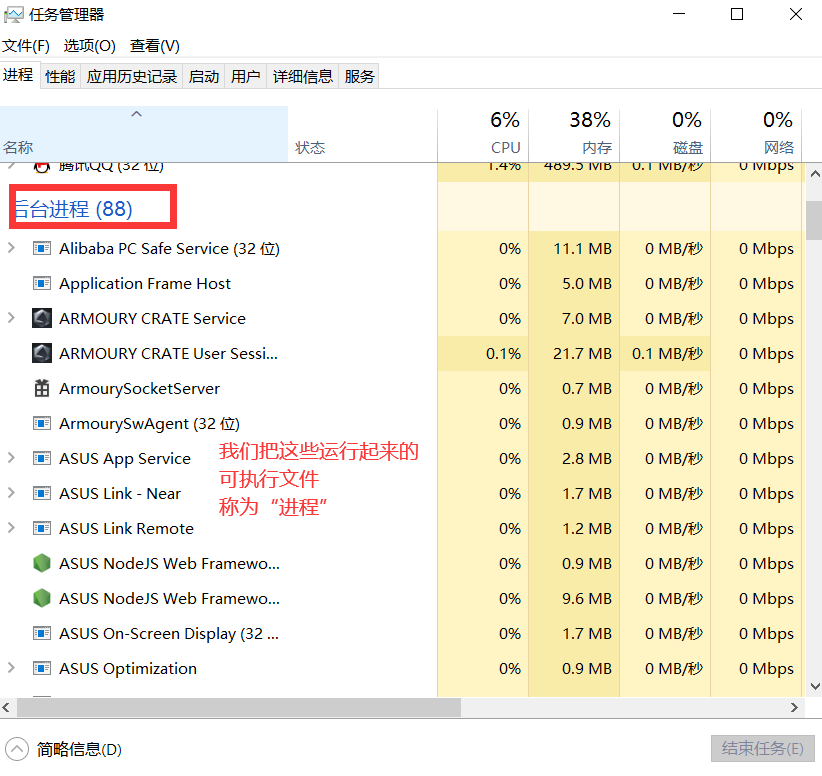The height and width of the screenshot is (776, 822).
Task: Expand the ARMOURY CRATE Service group
Action: [11, 318]
